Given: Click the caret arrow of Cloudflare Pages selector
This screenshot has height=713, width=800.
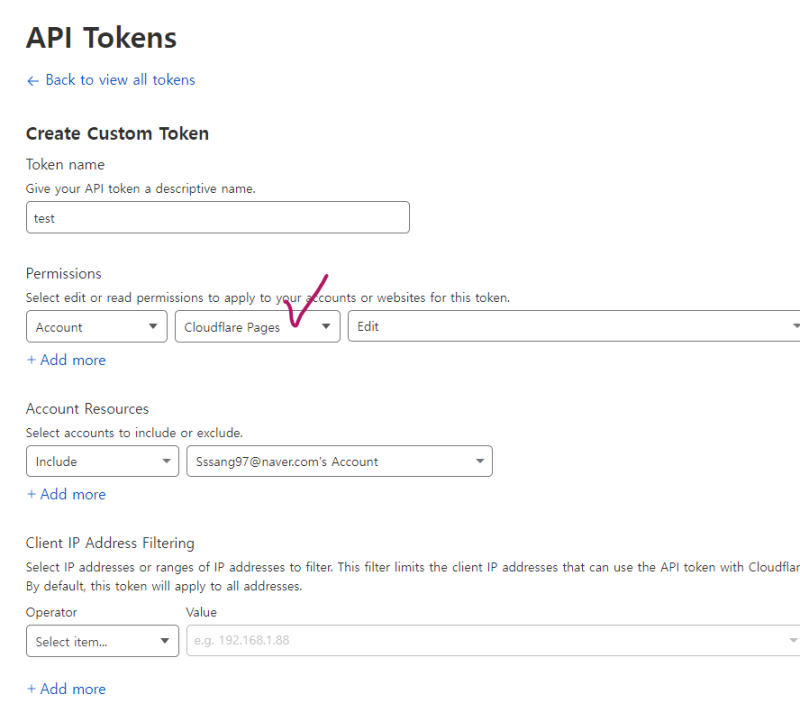Looking at the screenshot, I should point(326,327).
